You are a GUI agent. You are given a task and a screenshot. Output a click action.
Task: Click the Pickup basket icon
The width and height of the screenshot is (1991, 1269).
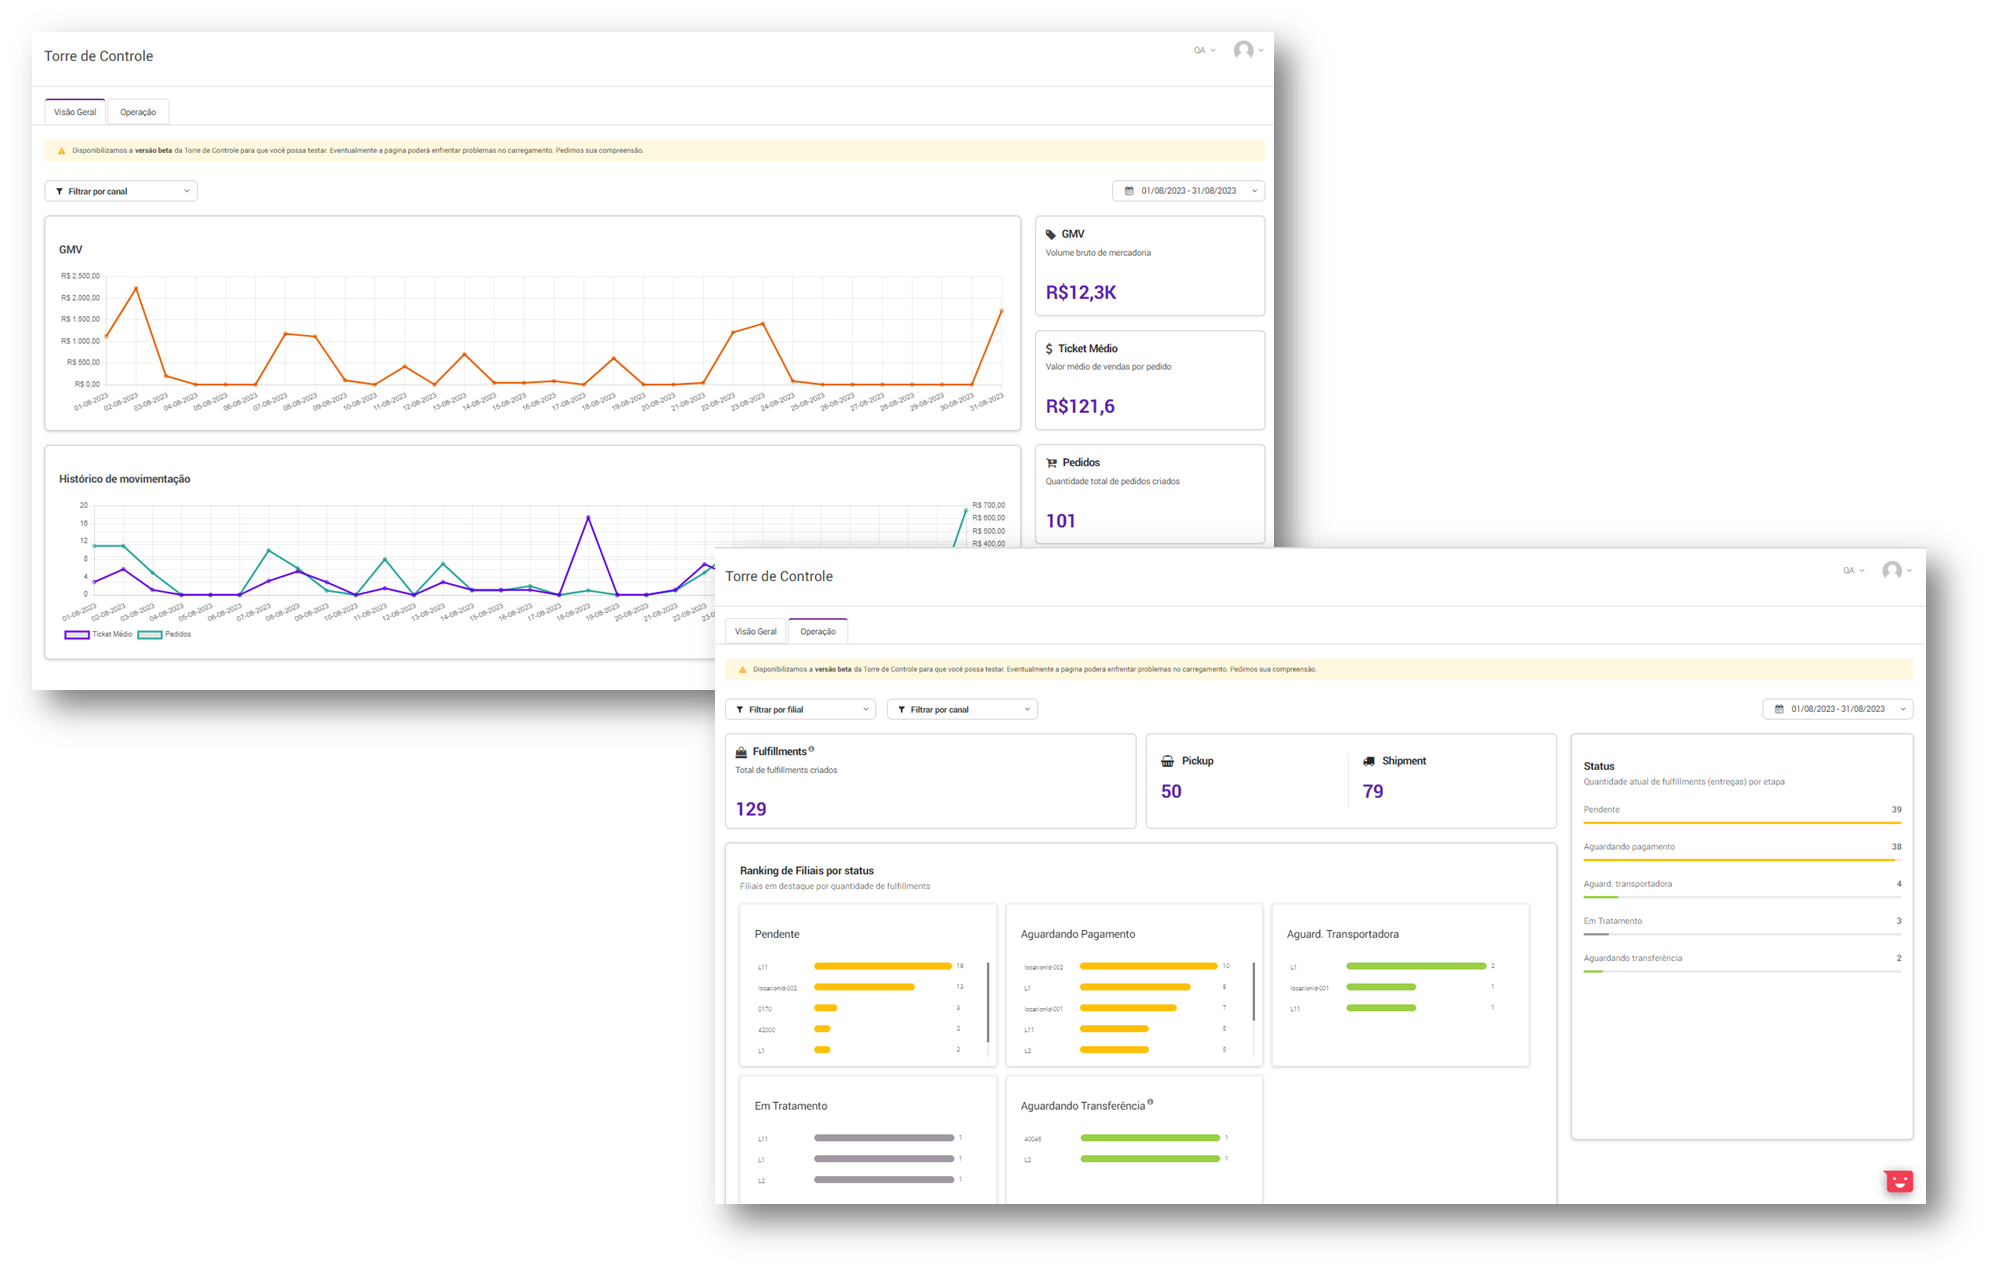coord(1167,761)
